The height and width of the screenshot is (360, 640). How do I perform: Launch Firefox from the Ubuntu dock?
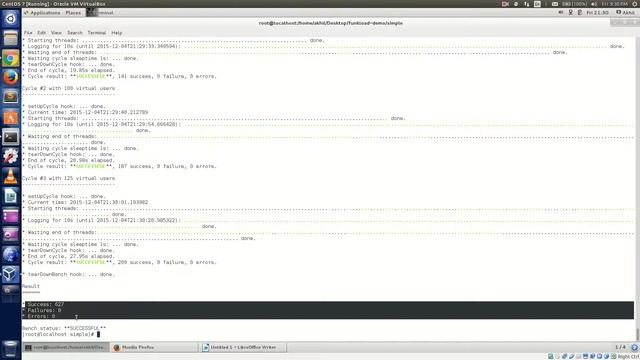tap(11, 78)
